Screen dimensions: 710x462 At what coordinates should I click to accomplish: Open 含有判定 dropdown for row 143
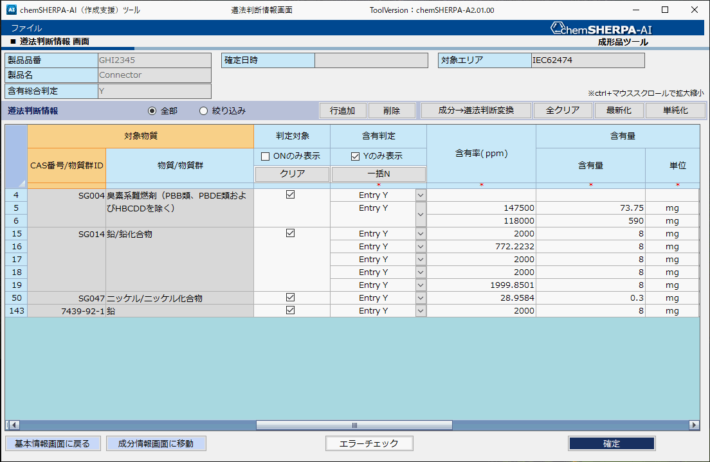click(419, 311)
